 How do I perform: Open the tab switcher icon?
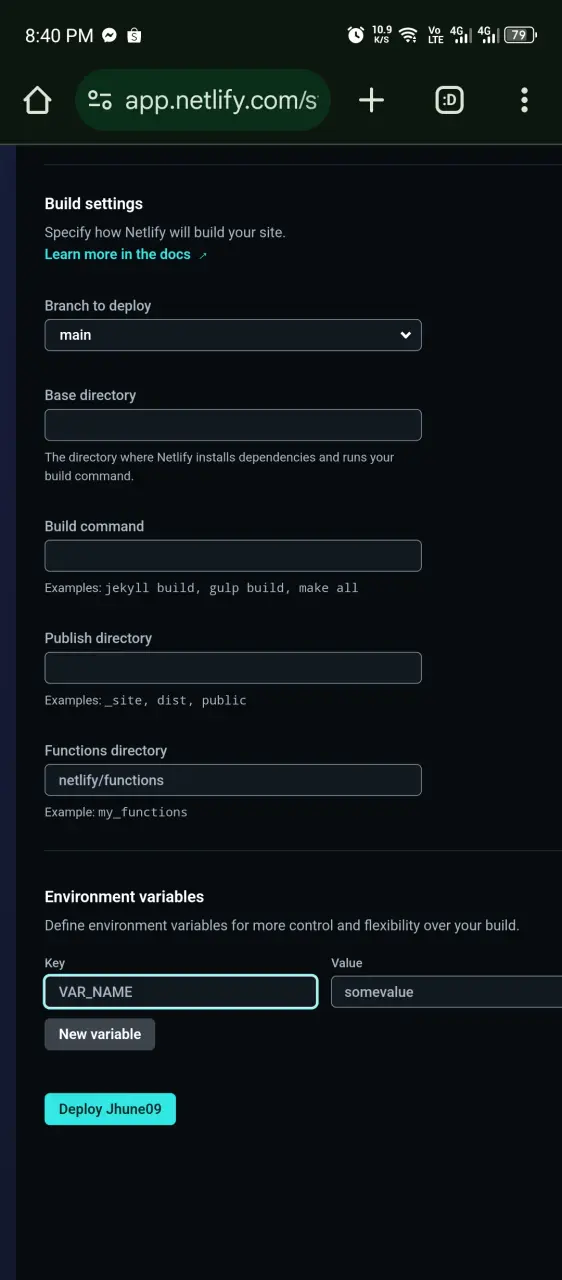pyautogui.click(x=449, y=100)
